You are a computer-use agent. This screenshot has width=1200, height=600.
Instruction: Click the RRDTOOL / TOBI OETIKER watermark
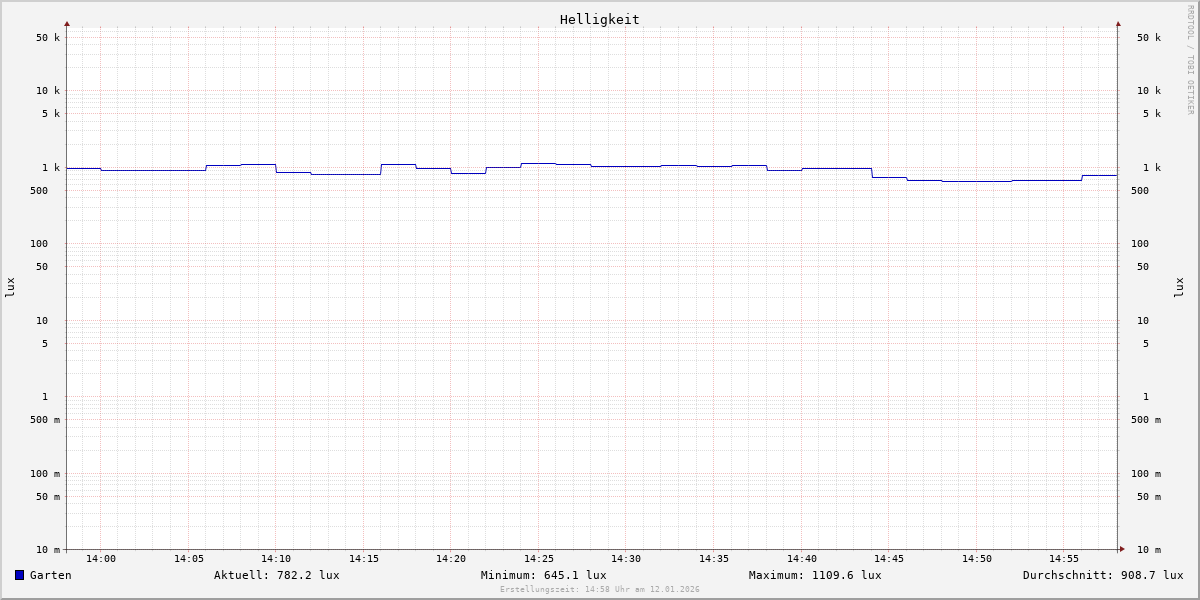point(1190,60)
